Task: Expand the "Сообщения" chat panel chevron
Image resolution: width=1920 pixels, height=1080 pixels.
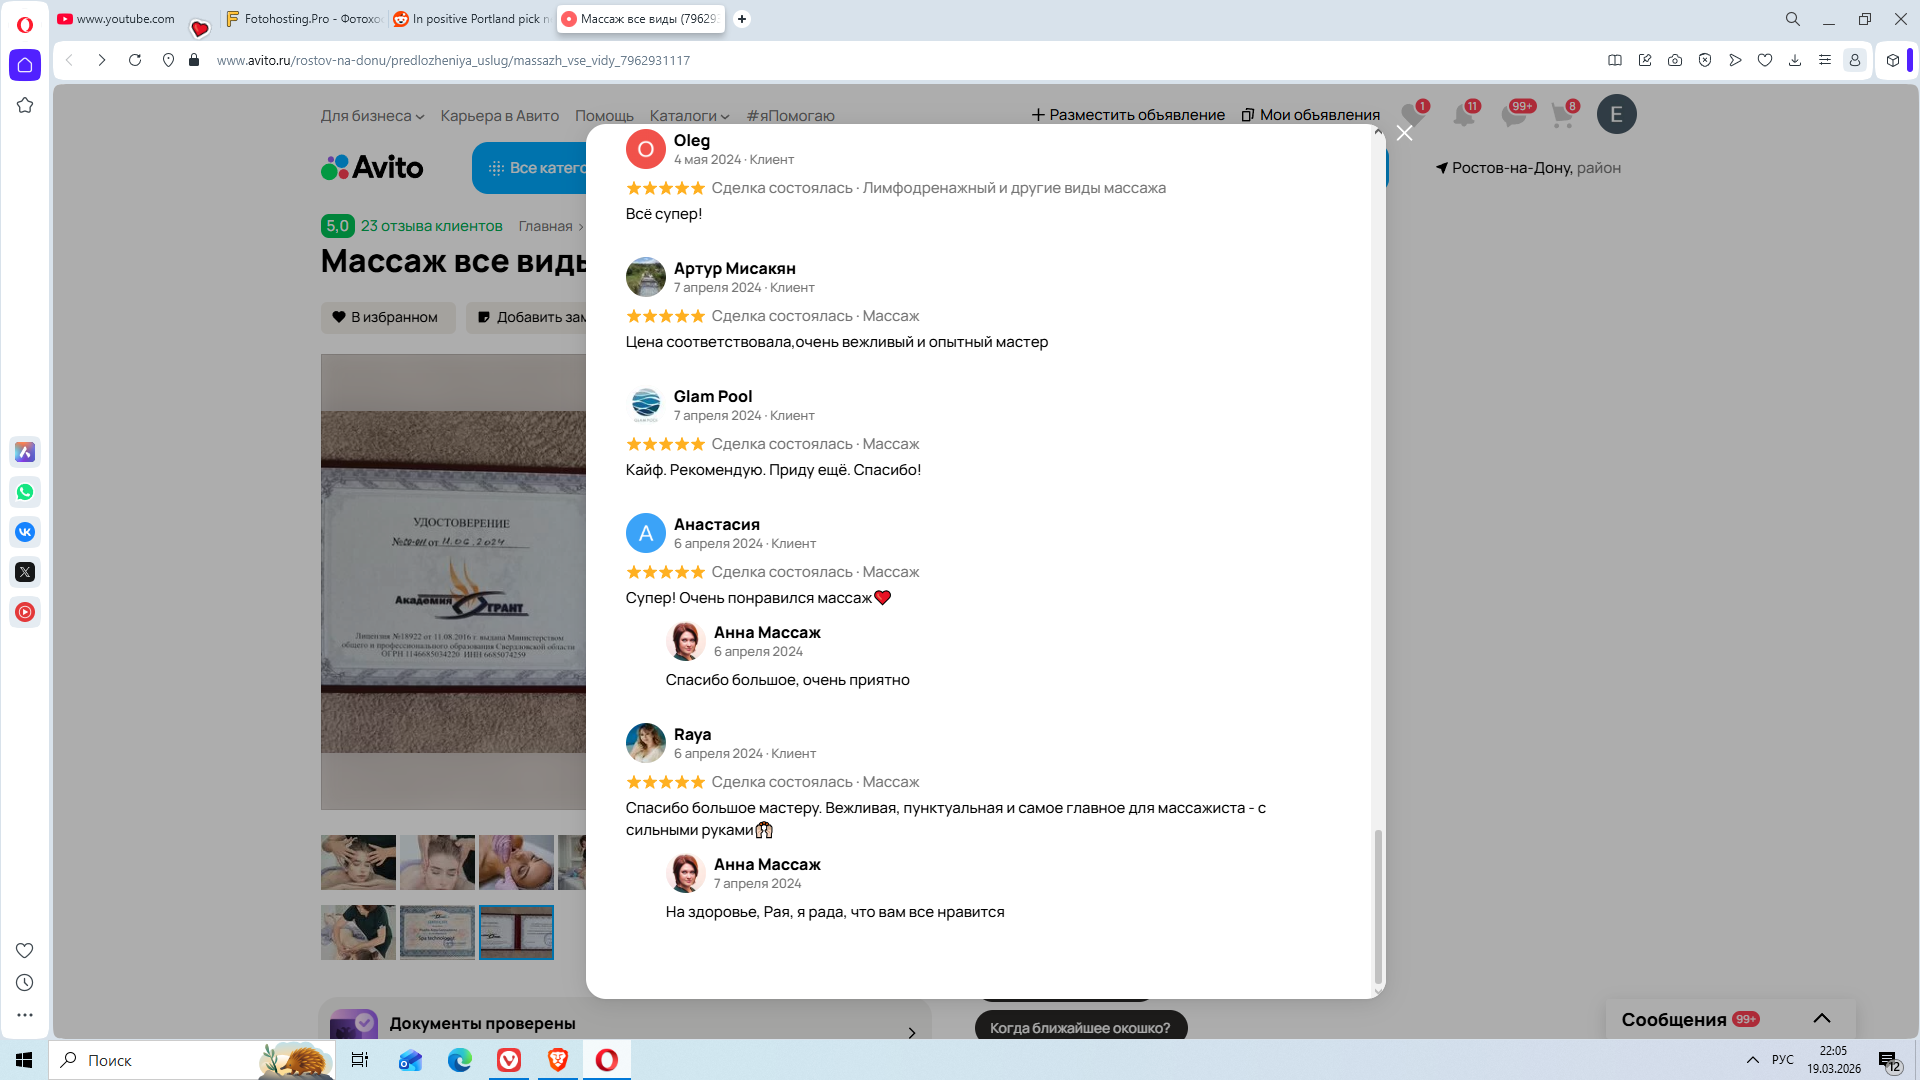Action: 1822,1018
